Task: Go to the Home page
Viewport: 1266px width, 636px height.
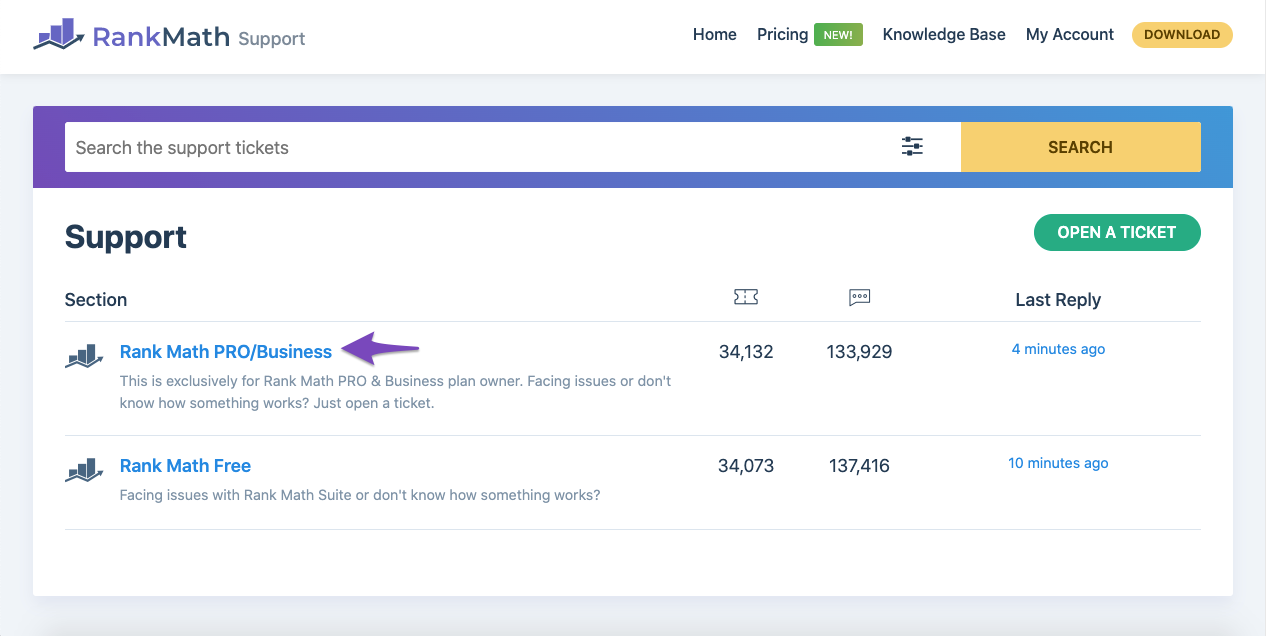Action: [715, 35]
